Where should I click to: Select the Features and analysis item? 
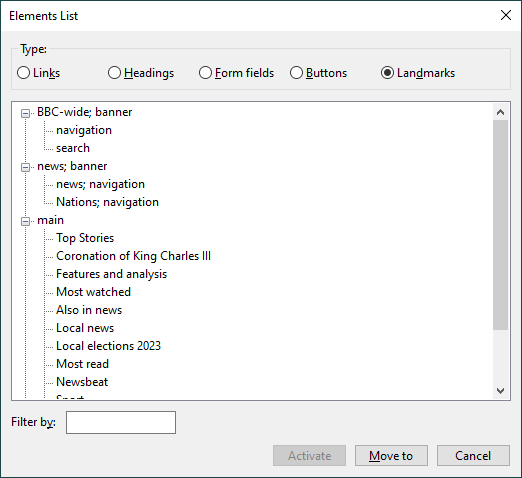tap(111, 274)
